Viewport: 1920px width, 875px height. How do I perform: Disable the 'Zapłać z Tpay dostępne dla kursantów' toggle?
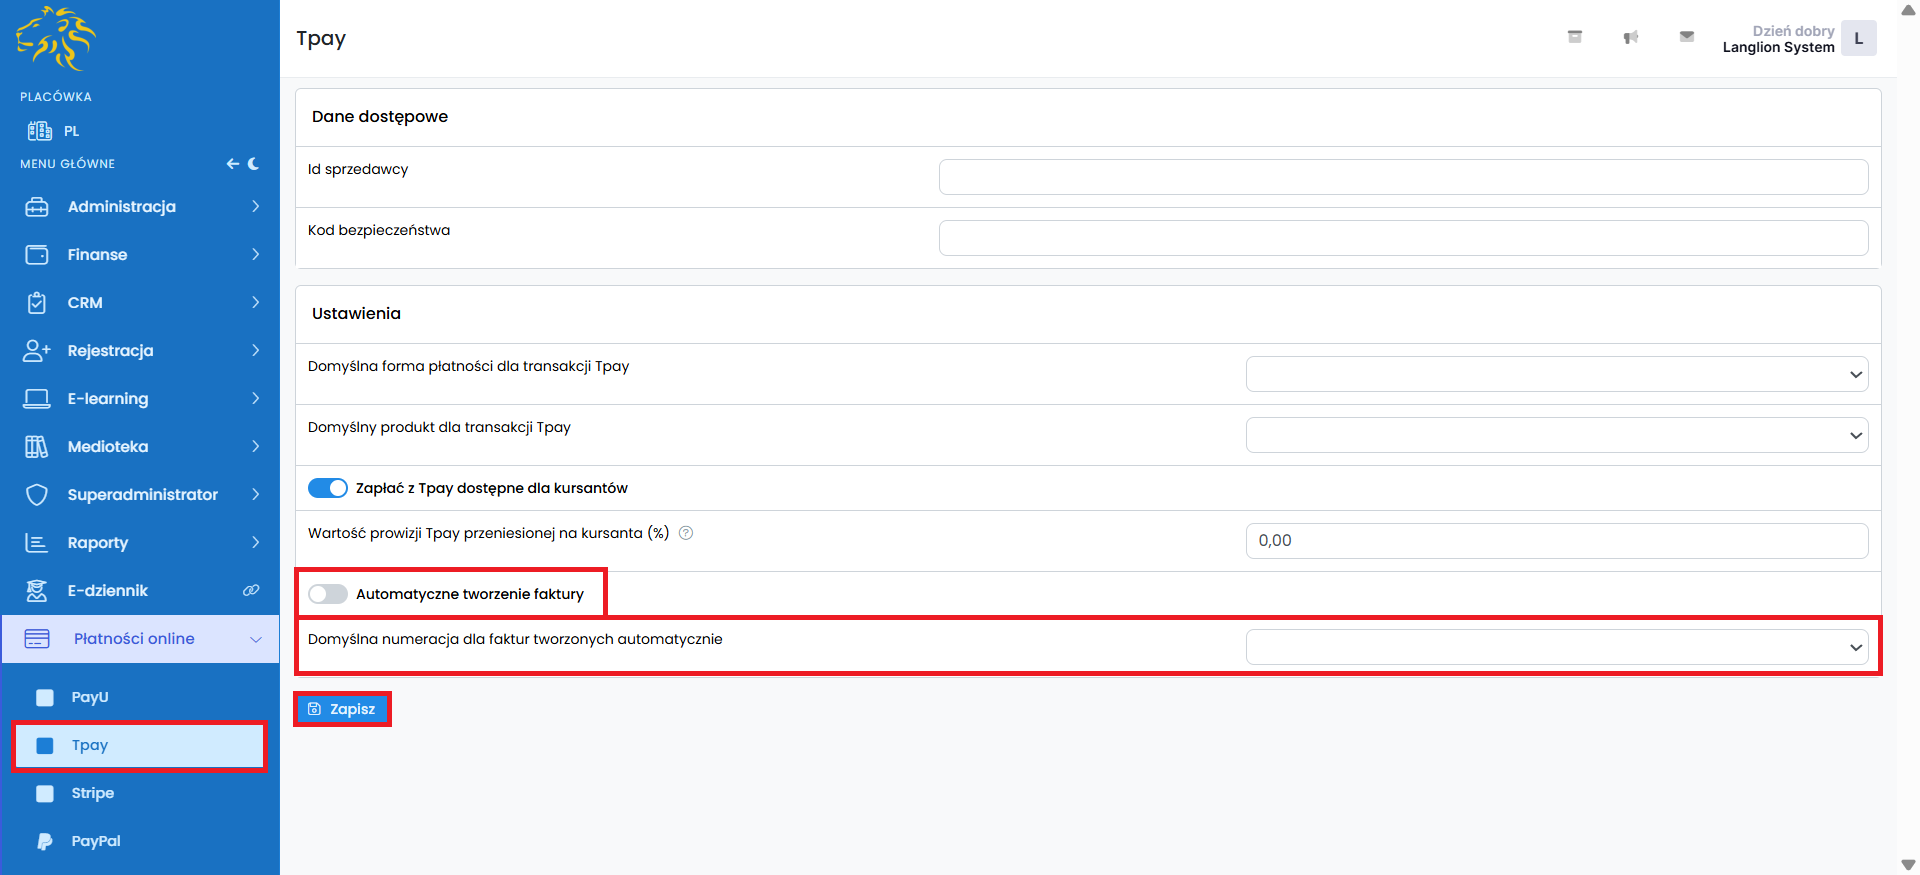click(327, 488)
